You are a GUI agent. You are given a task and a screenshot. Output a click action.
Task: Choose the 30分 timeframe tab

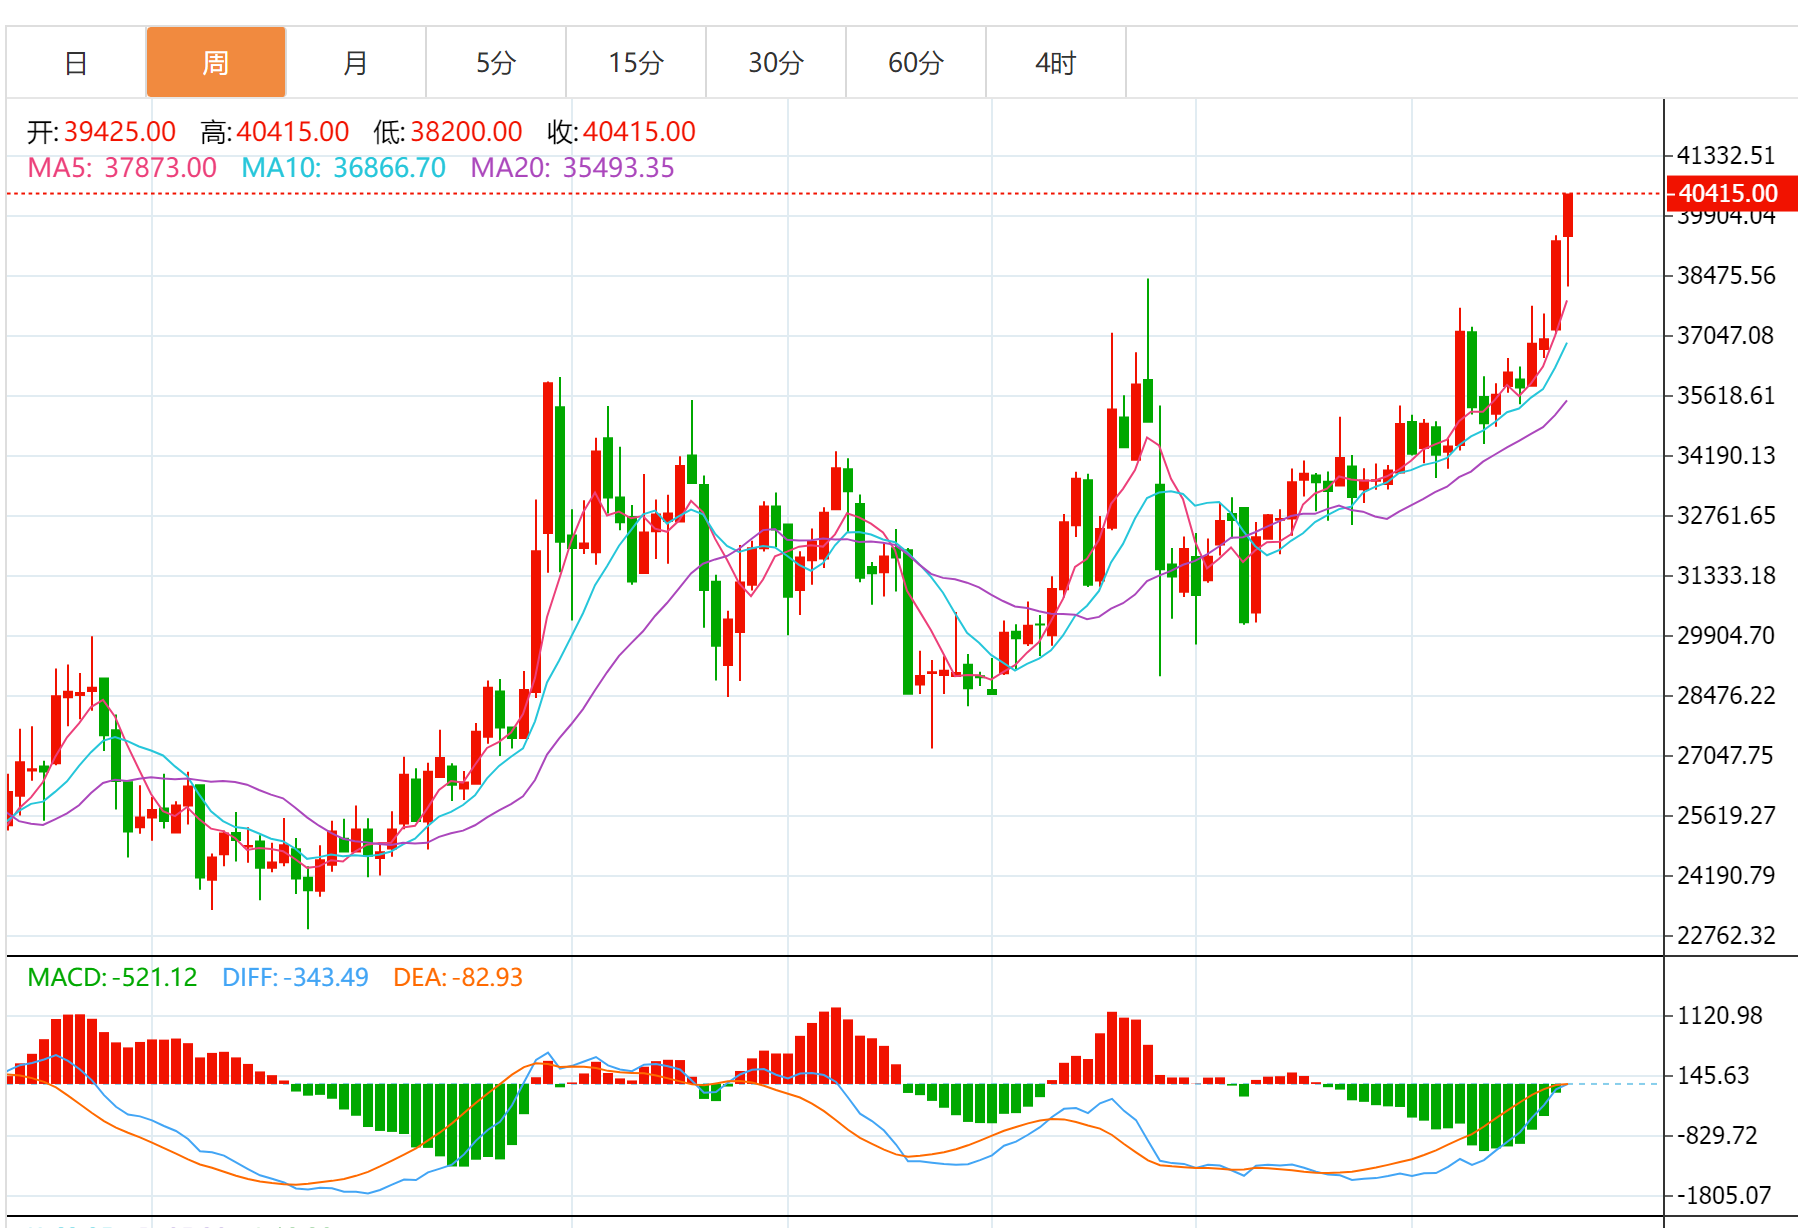tap(776, 63)
